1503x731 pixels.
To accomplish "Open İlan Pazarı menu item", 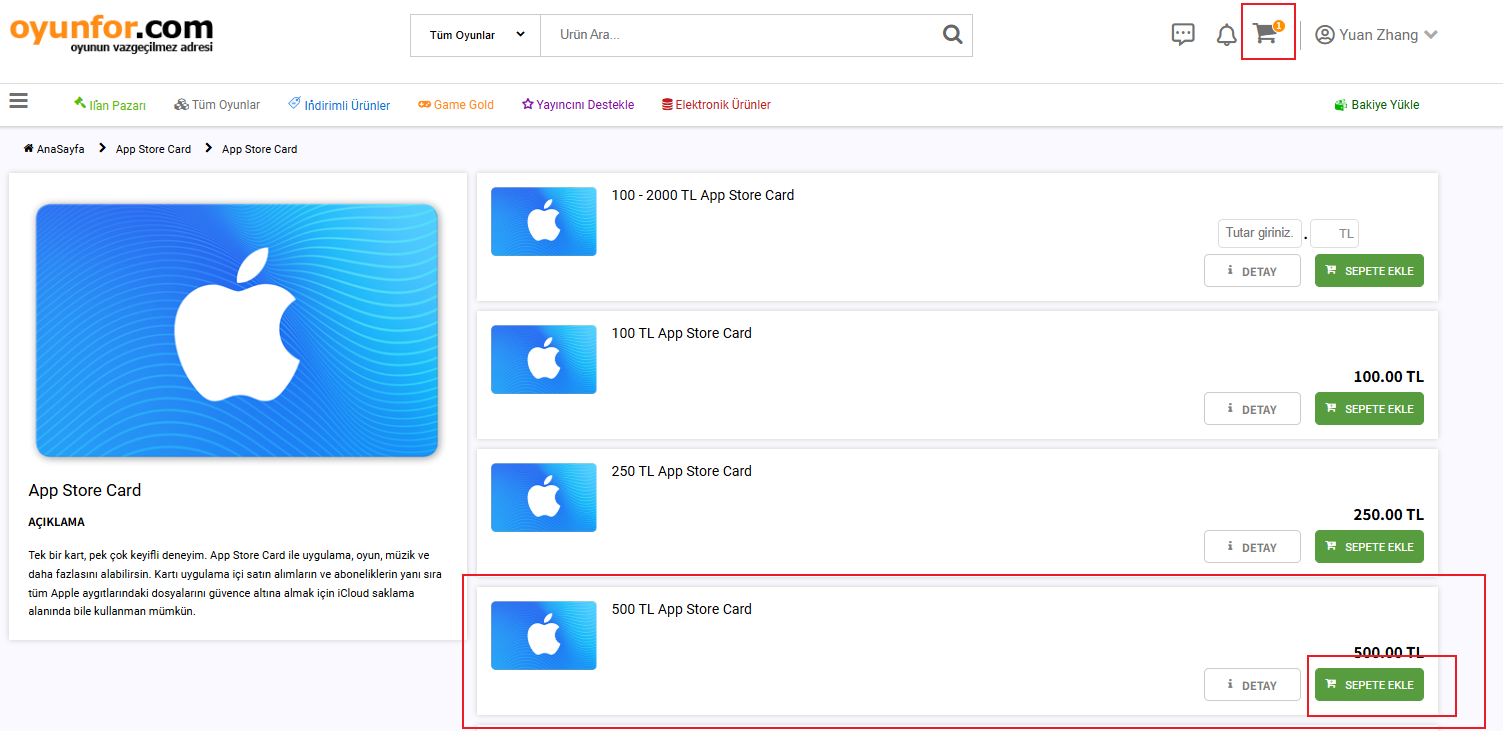I will click(110, 104).
